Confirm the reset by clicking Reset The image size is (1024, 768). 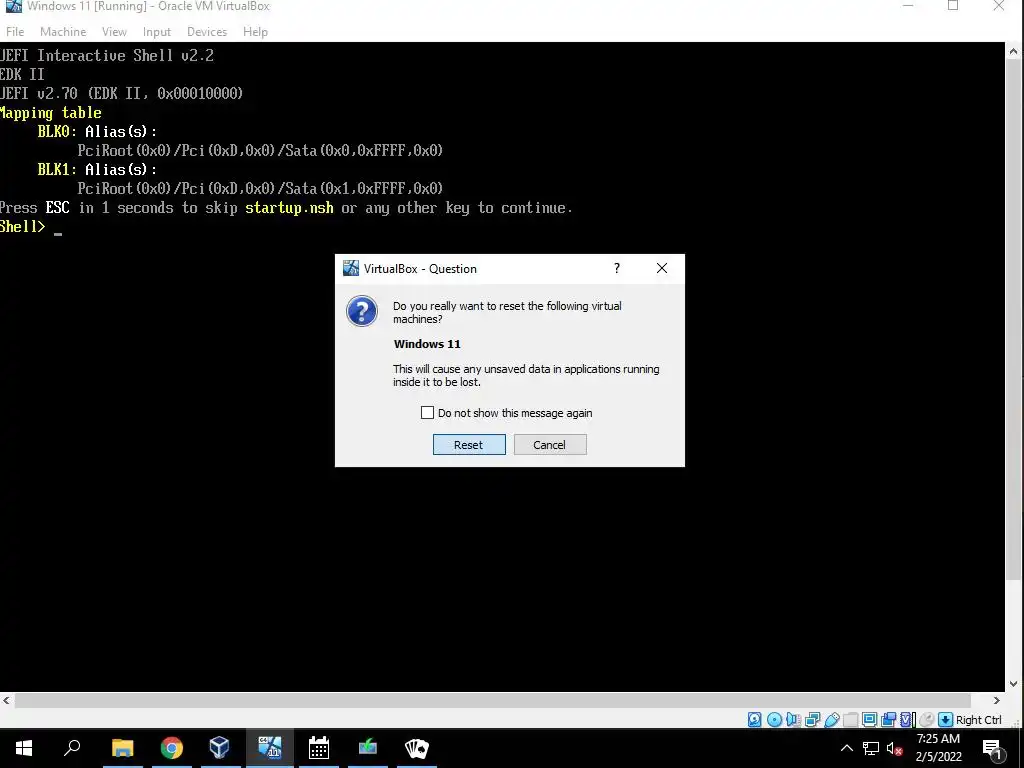coord(469,445)
